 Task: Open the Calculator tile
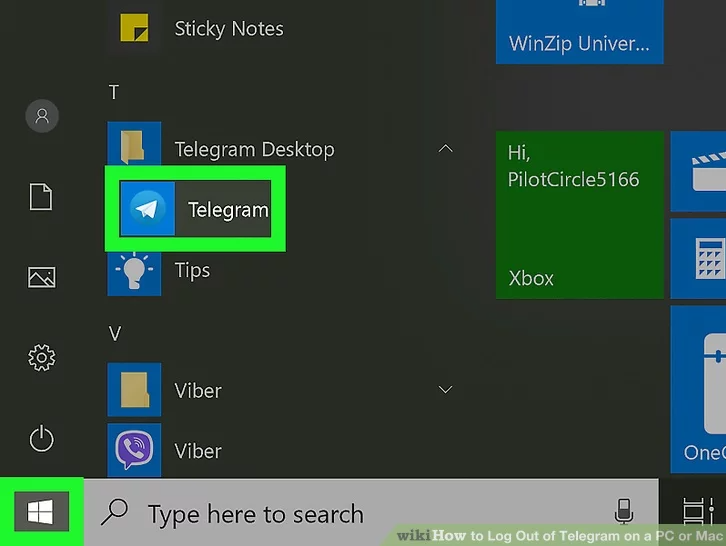698,258
